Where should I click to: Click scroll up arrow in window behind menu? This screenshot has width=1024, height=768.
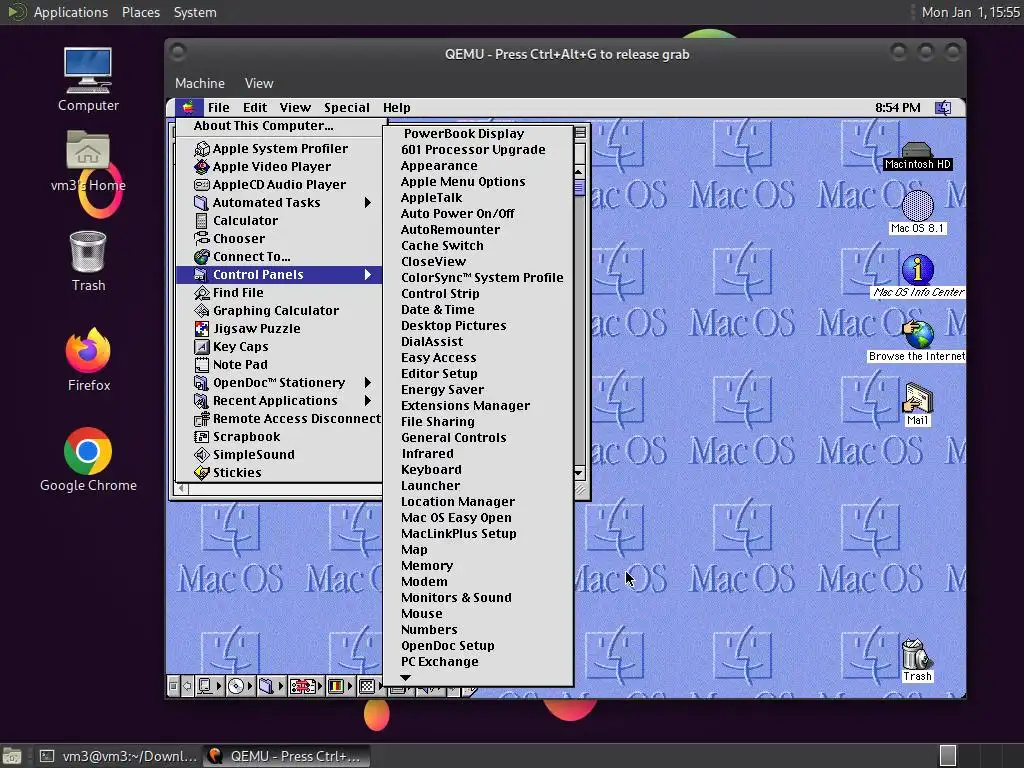point(579,172)
